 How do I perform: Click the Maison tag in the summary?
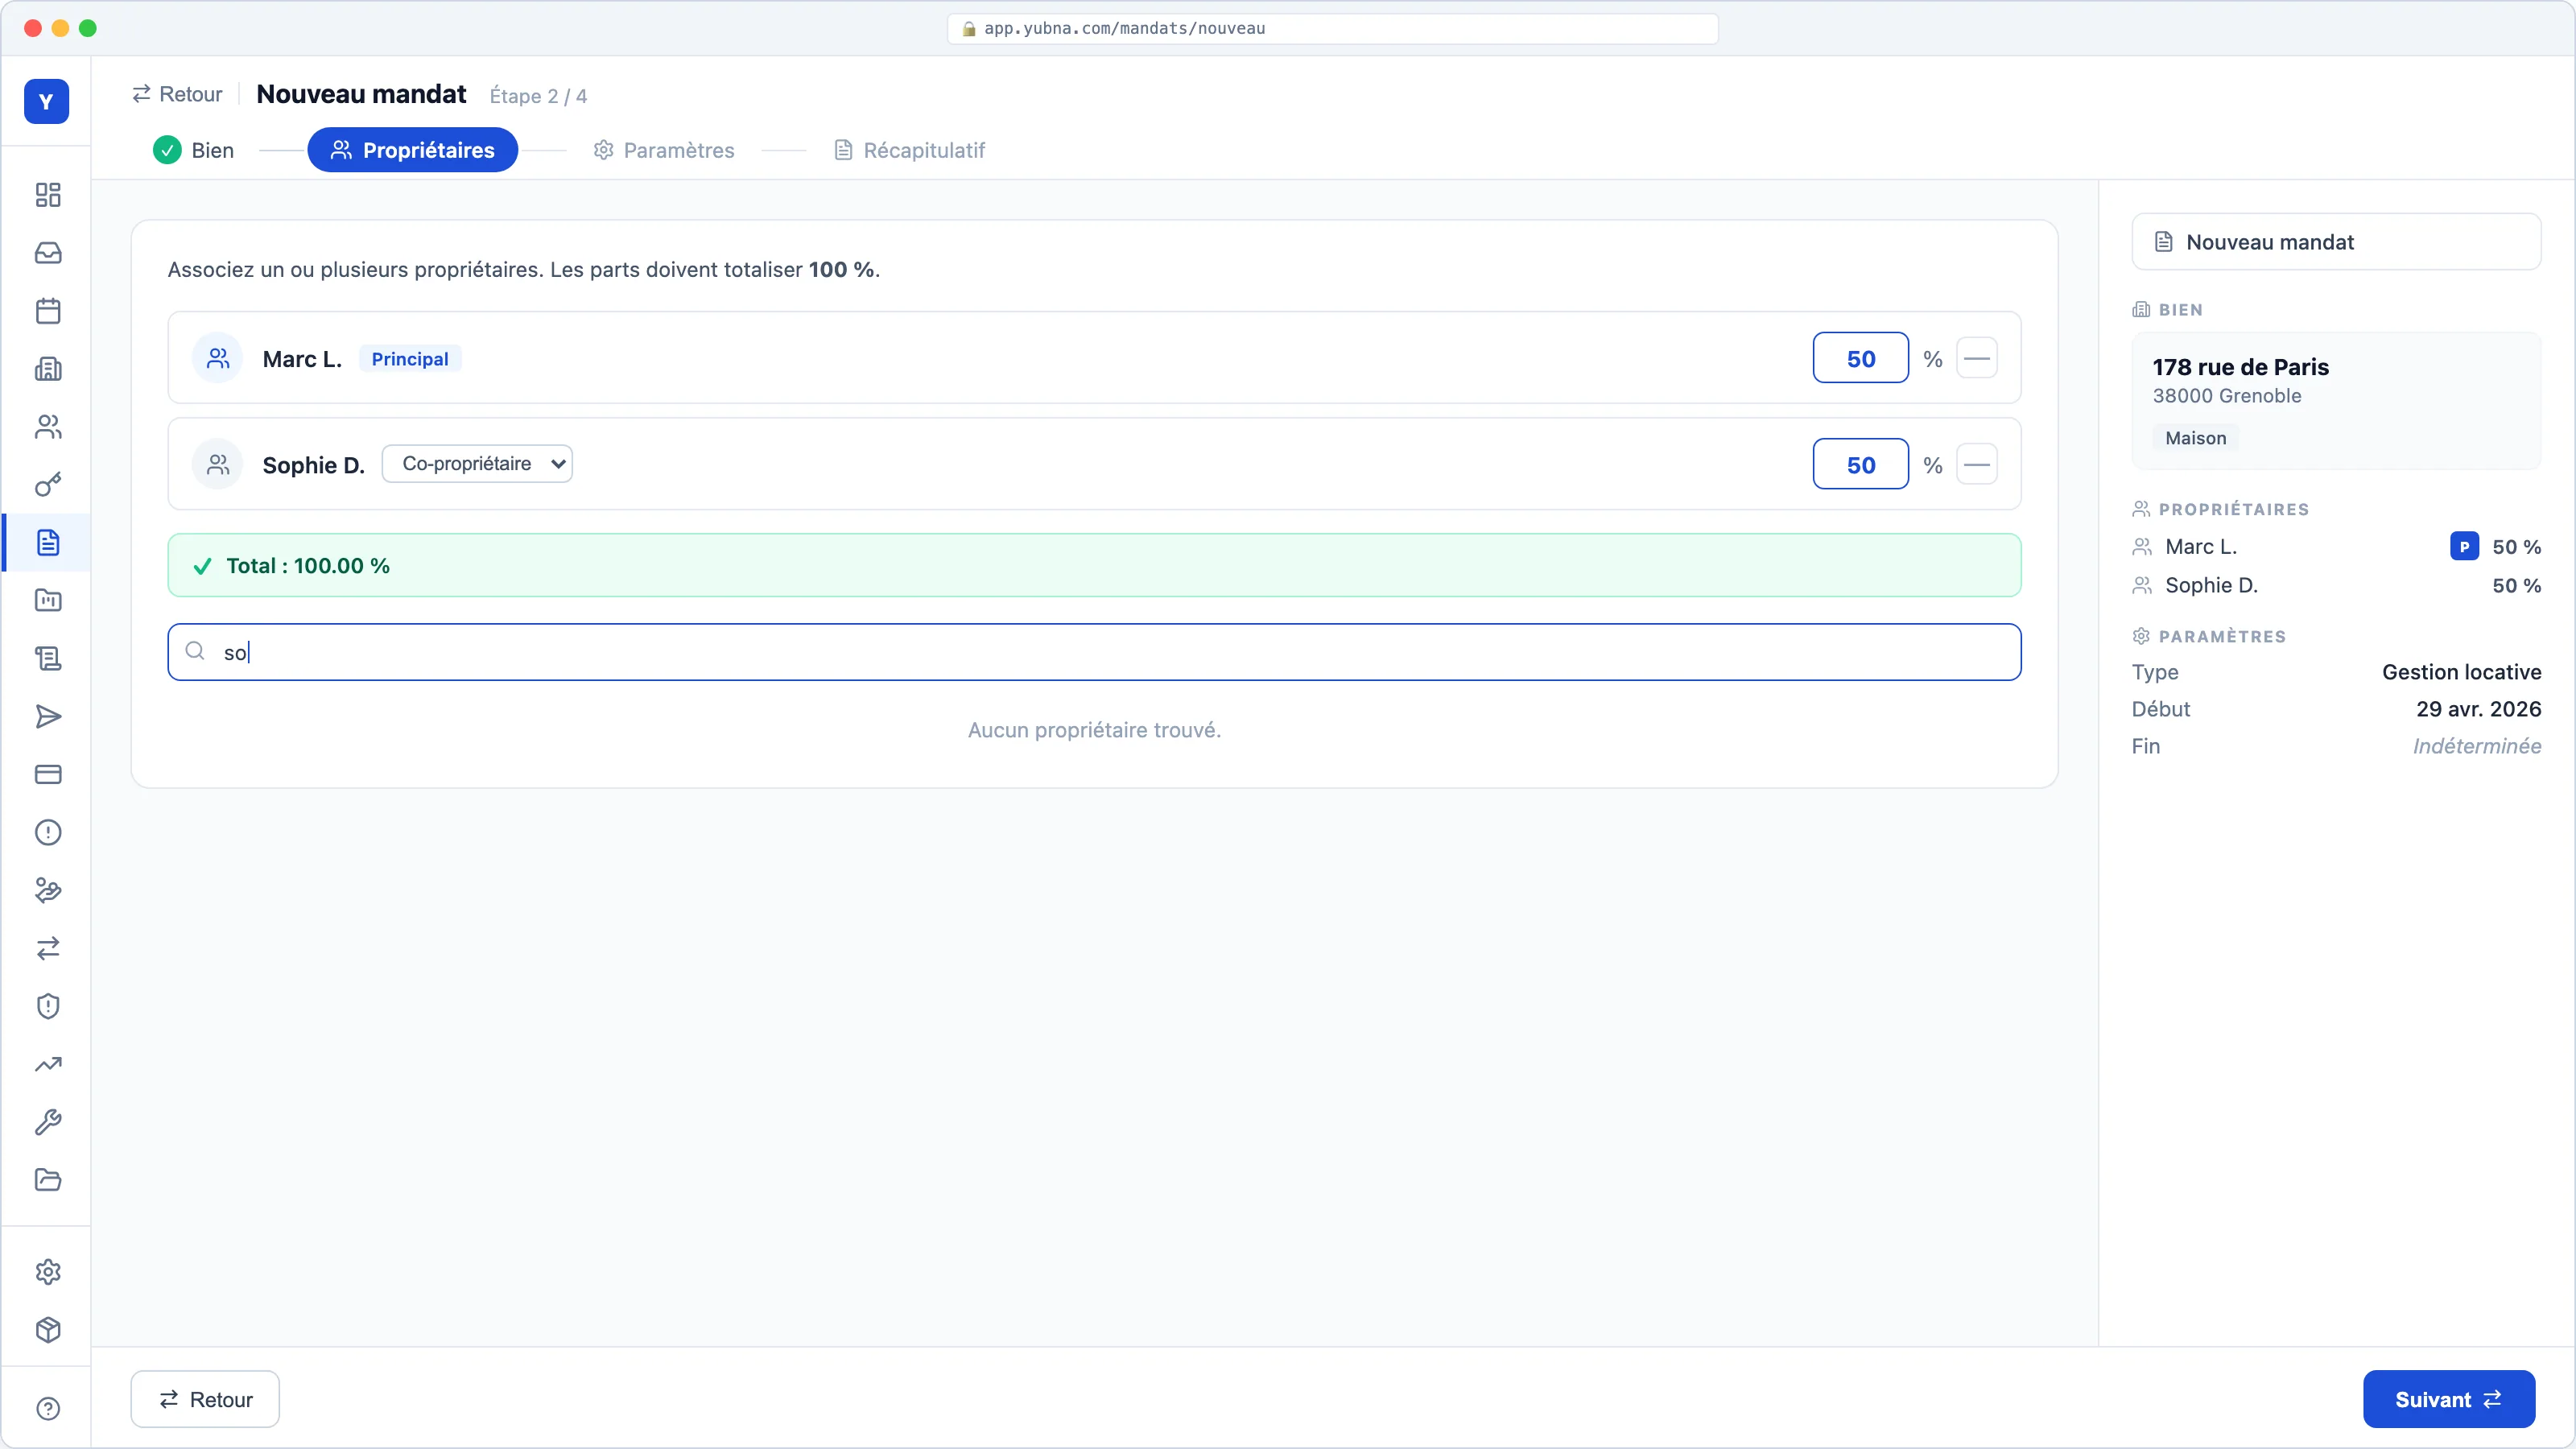pyautogui.click(x=2196, y=438)
